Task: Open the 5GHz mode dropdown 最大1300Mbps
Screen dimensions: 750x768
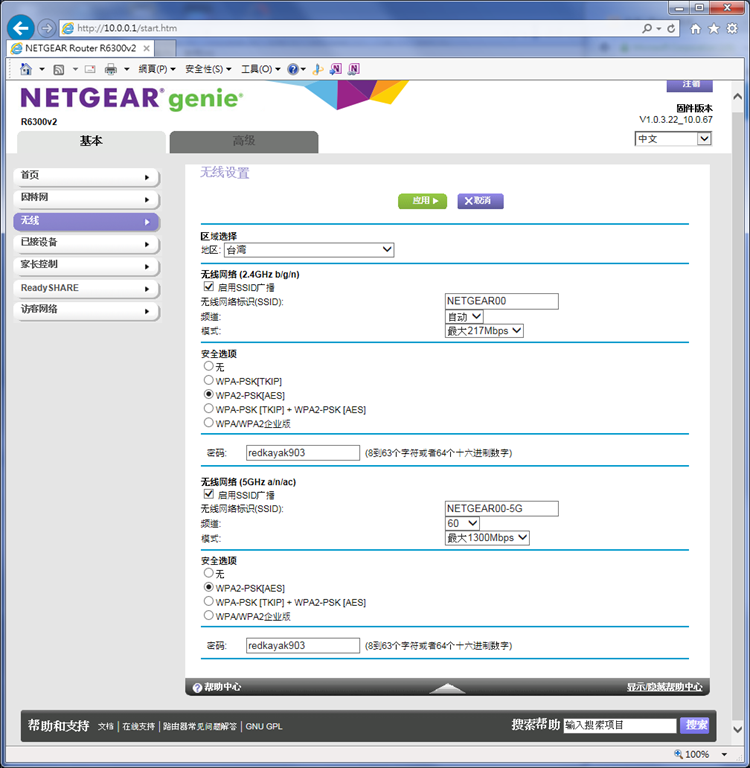Action: coord(487,538)
